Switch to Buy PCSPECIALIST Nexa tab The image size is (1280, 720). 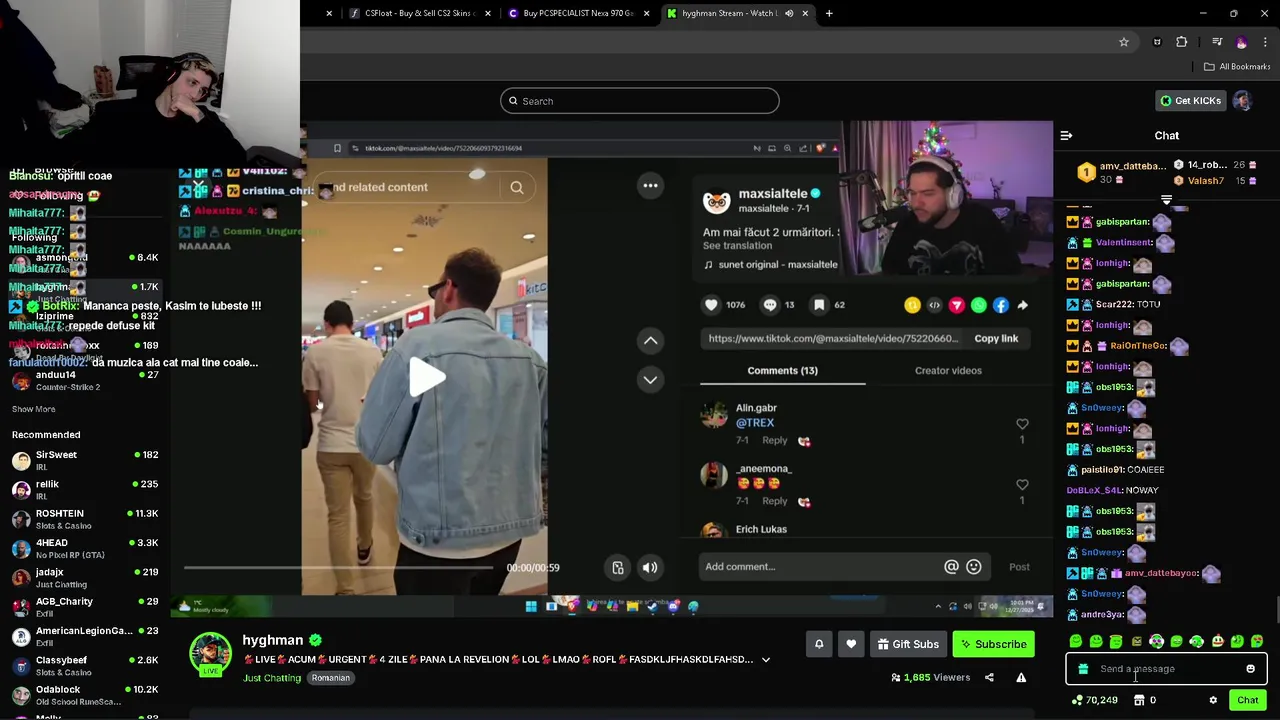[575, 13]
